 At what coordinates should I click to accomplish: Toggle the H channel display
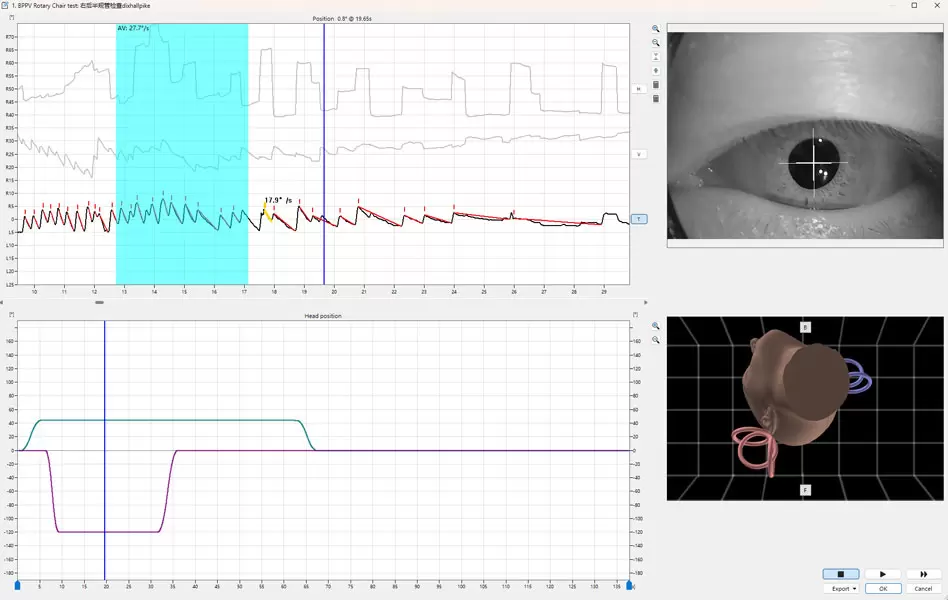(x=638, y=88)
